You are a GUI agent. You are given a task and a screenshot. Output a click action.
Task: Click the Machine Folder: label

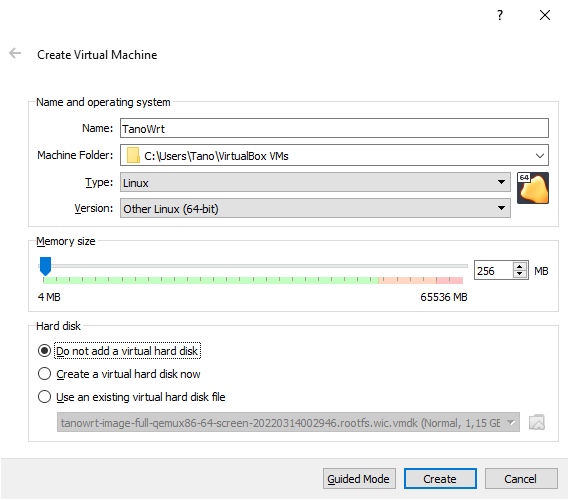coord(75,155)
